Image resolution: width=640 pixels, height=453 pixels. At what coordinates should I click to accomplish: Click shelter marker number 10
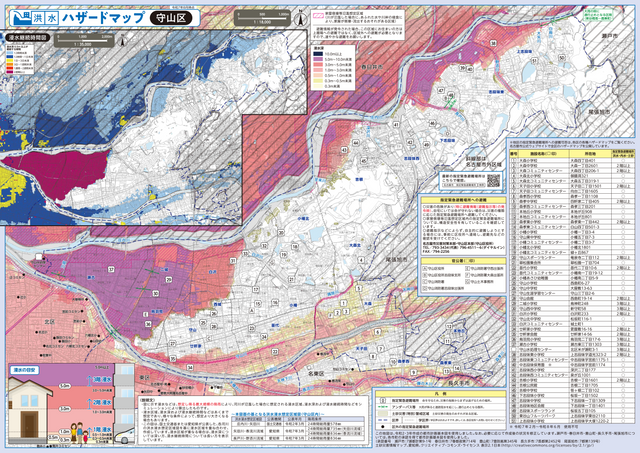pyautogui.click(x=393, y=362)
